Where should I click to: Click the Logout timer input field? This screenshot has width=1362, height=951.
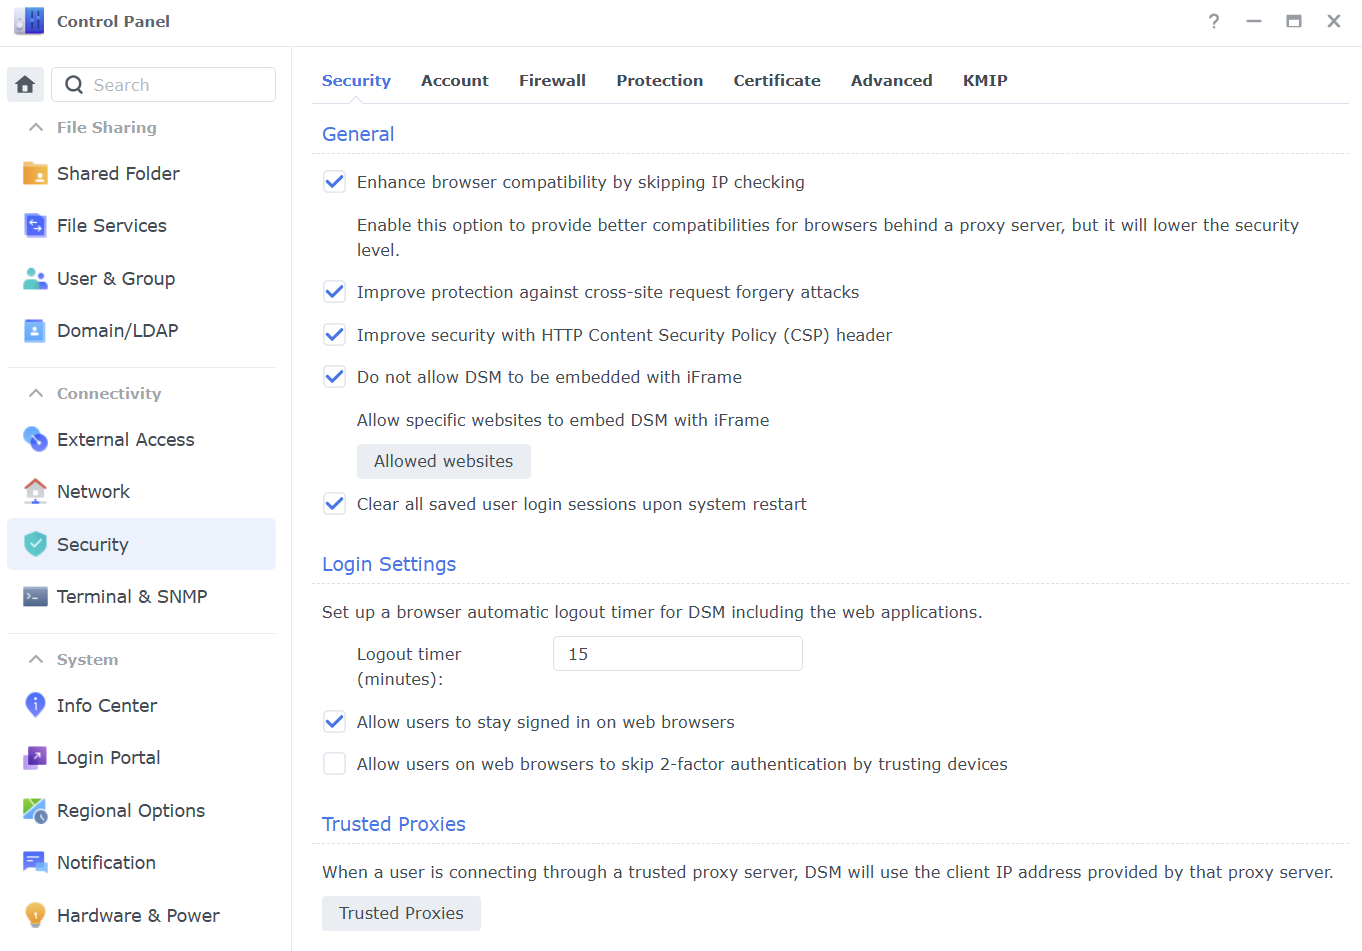tap(677, 654)
